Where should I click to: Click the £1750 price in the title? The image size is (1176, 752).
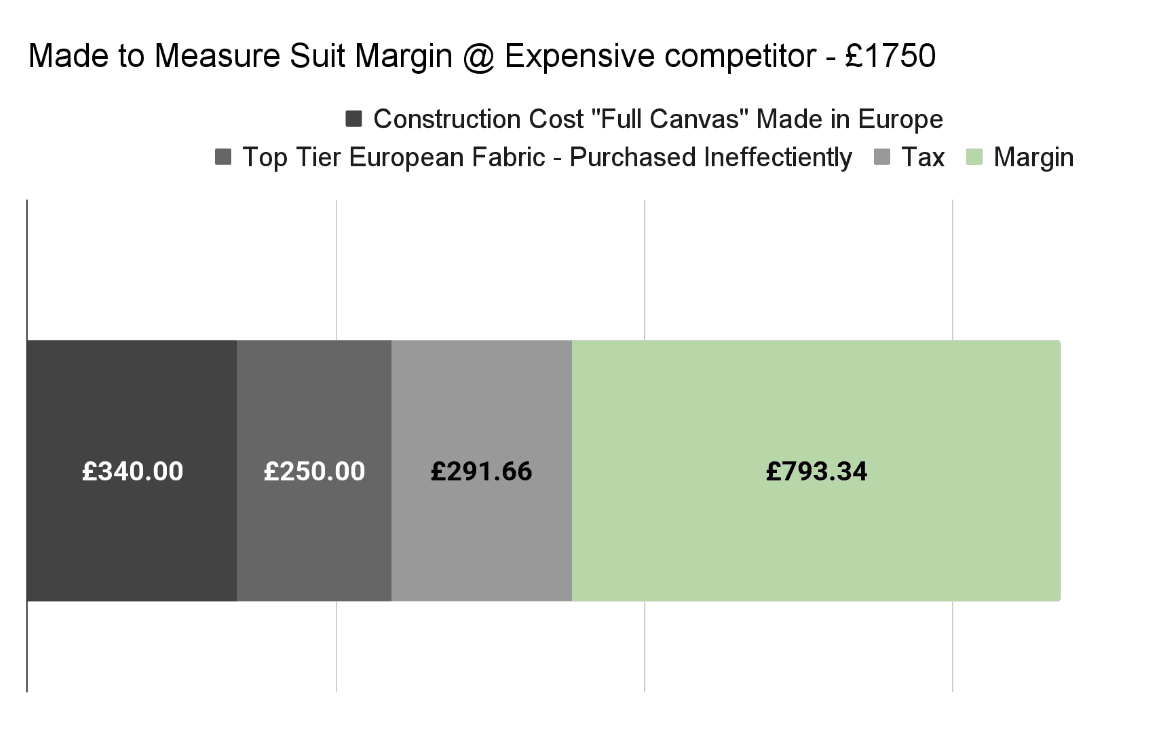(x=890, y=56)
